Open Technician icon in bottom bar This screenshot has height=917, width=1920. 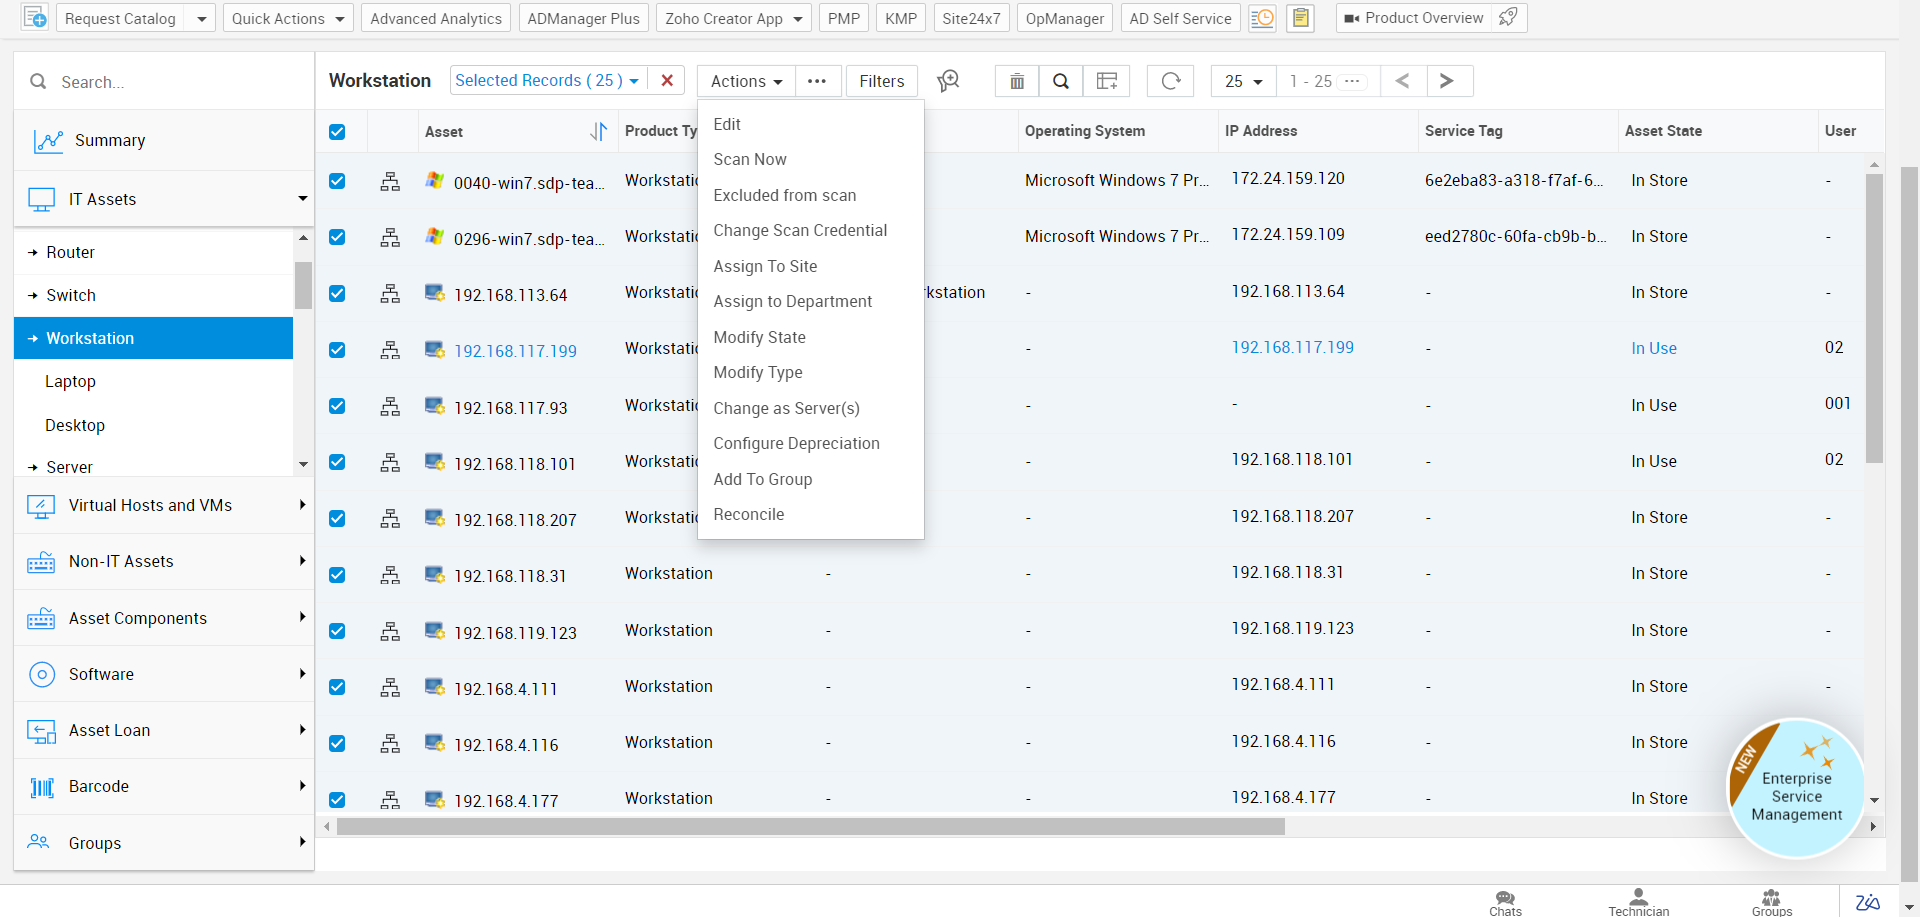[x=1638, y=902]
